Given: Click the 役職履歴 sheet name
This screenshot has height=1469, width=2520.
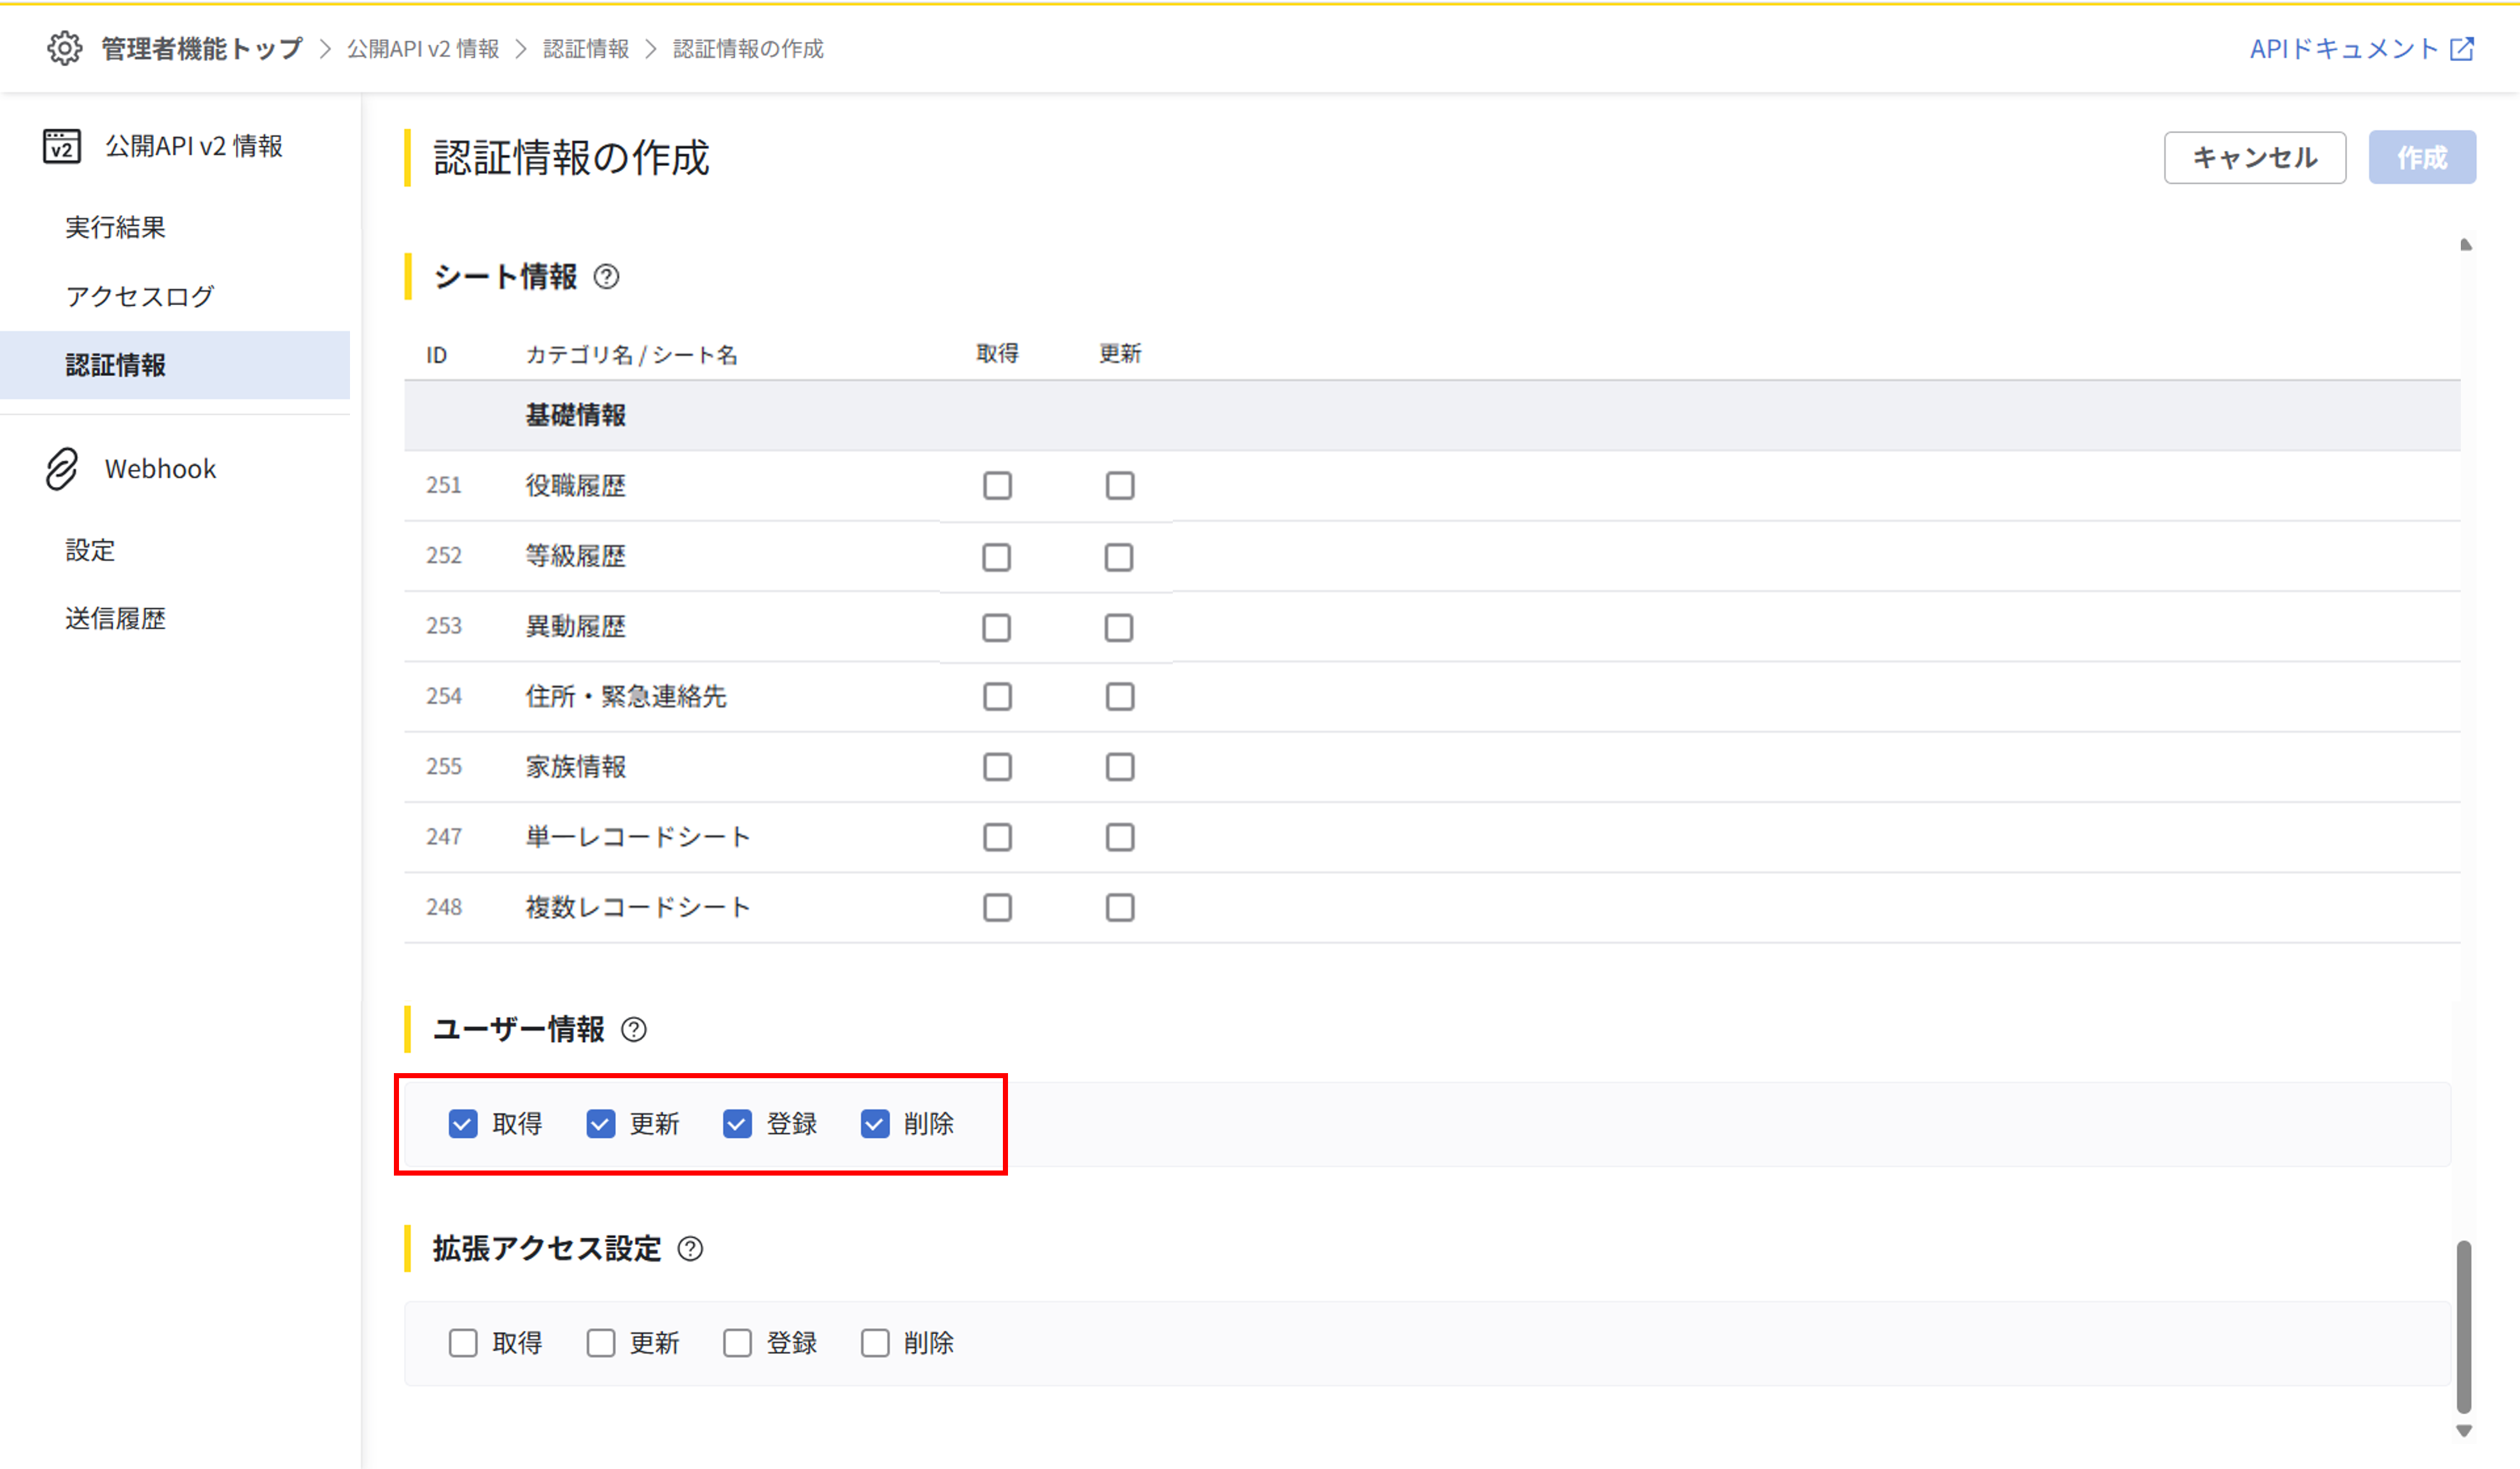Looking at the screenshot, I should point(576,486).
